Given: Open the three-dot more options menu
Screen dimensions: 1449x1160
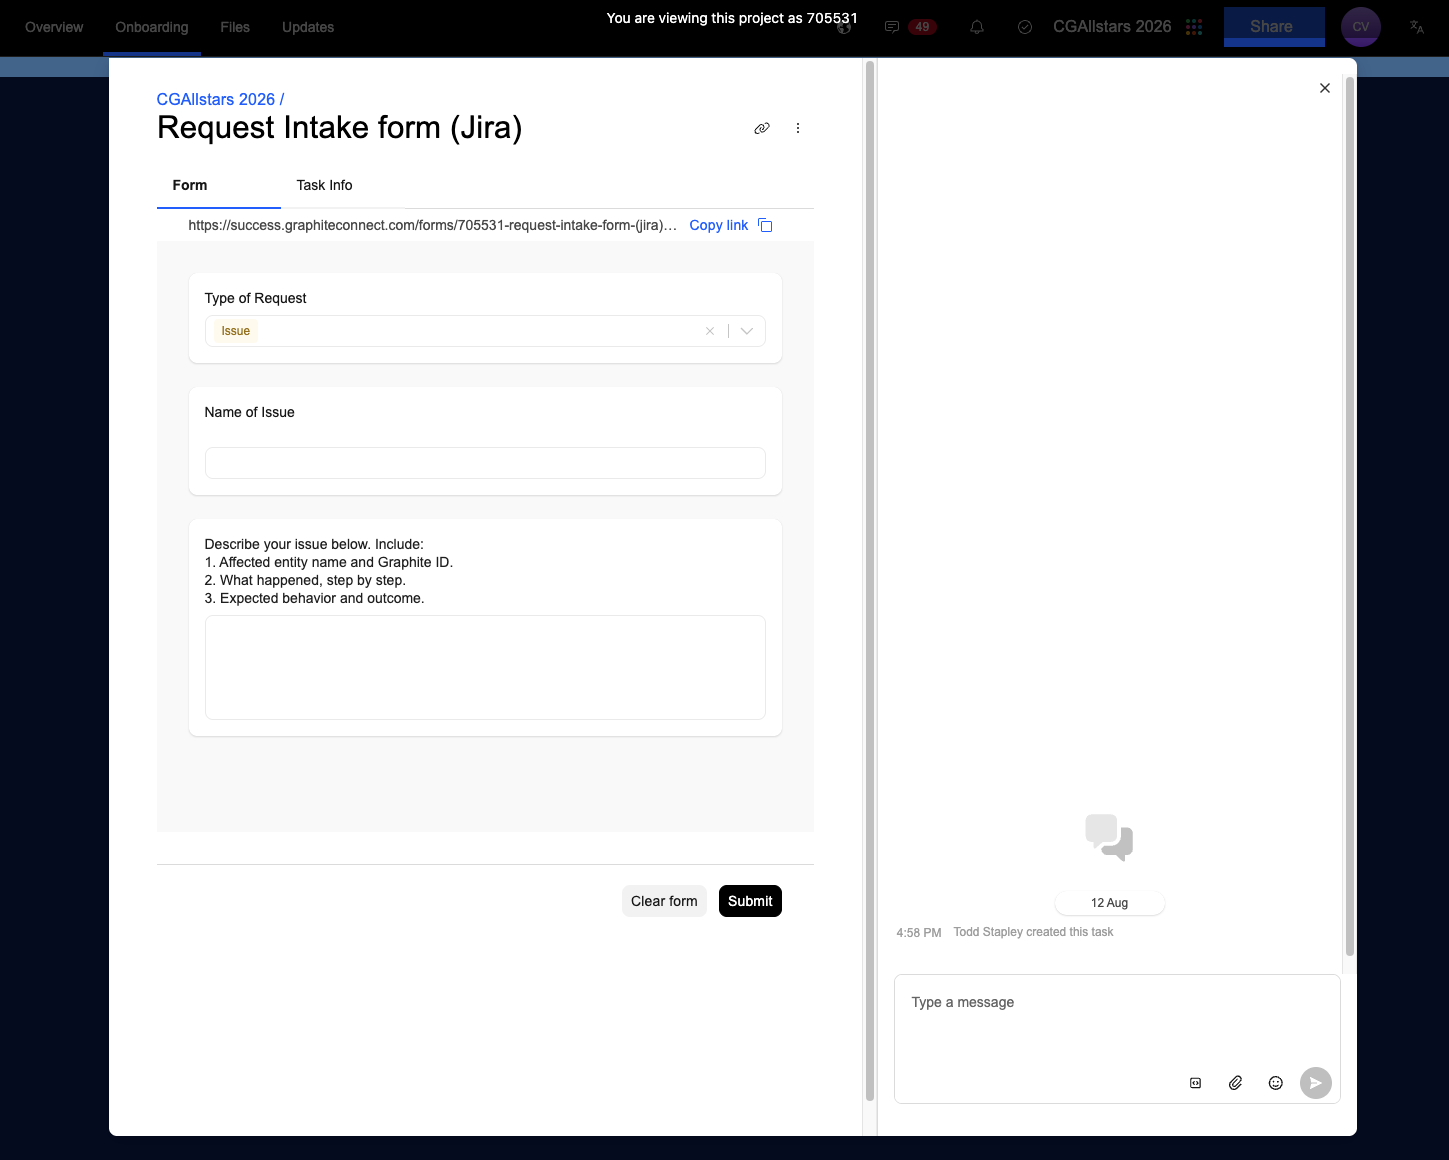Looking at the screenshot, I should (798, 128).
